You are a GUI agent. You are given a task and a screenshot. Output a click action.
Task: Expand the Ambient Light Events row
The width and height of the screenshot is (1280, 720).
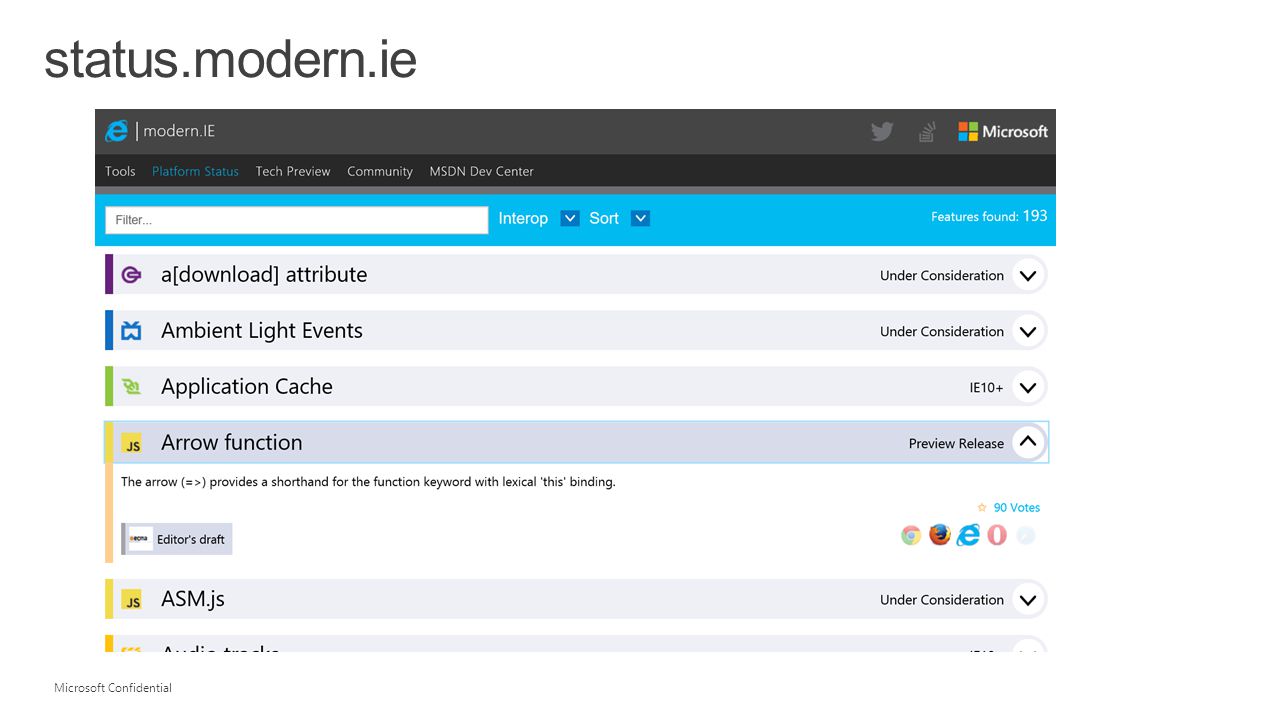point(1028,330)
